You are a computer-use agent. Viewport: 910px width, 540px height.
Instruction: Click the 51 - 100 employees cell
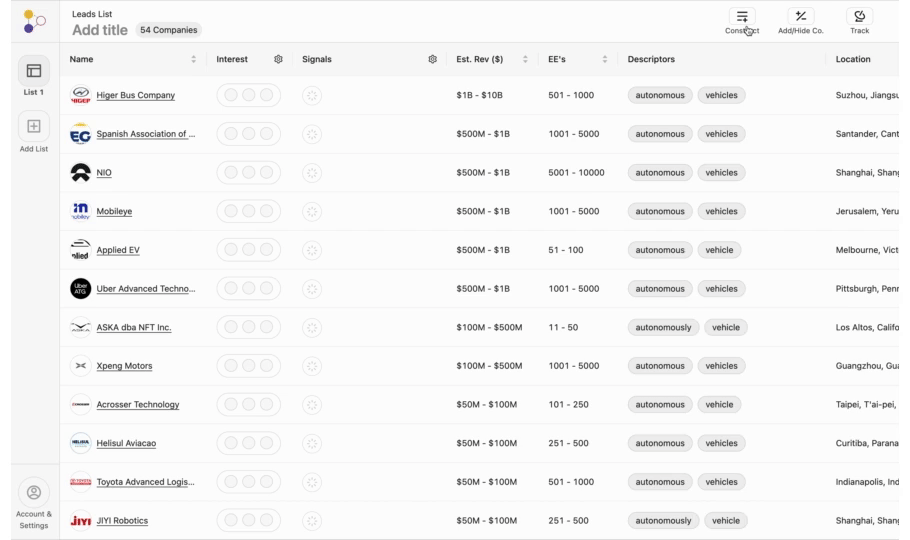point(566,250)
